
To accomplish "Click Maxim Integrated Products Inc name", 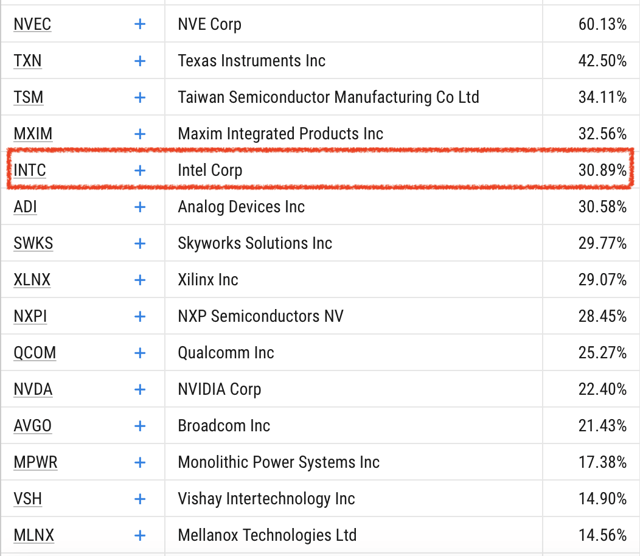I will coord(281,134).
